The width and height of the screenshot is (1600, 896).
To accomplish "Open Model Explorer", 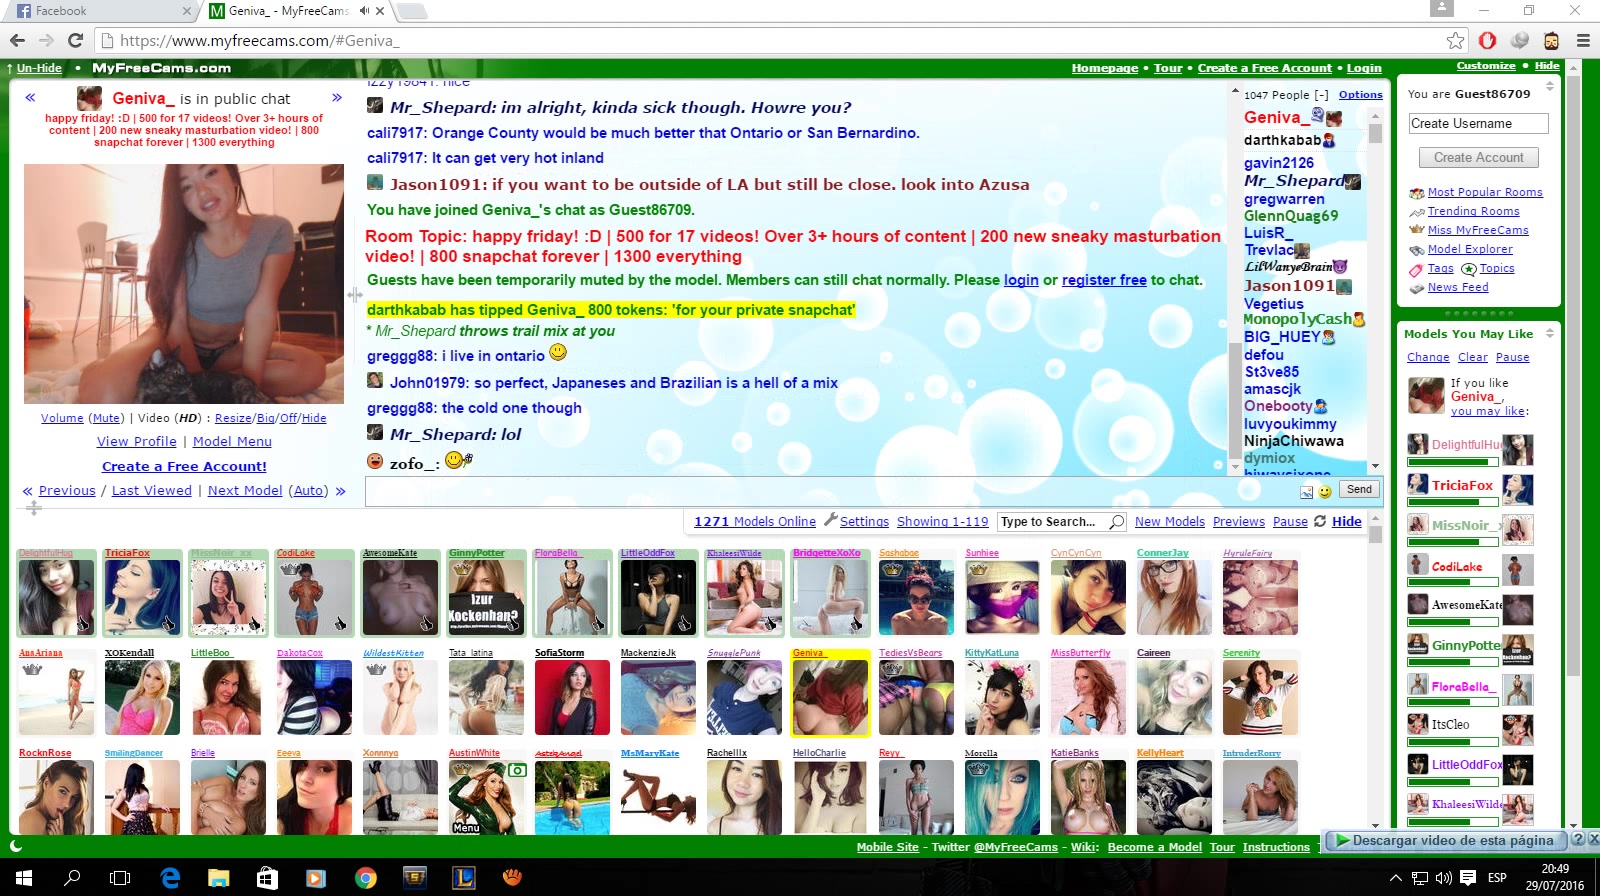I will pyautogui.click(x=1470, y=249).
